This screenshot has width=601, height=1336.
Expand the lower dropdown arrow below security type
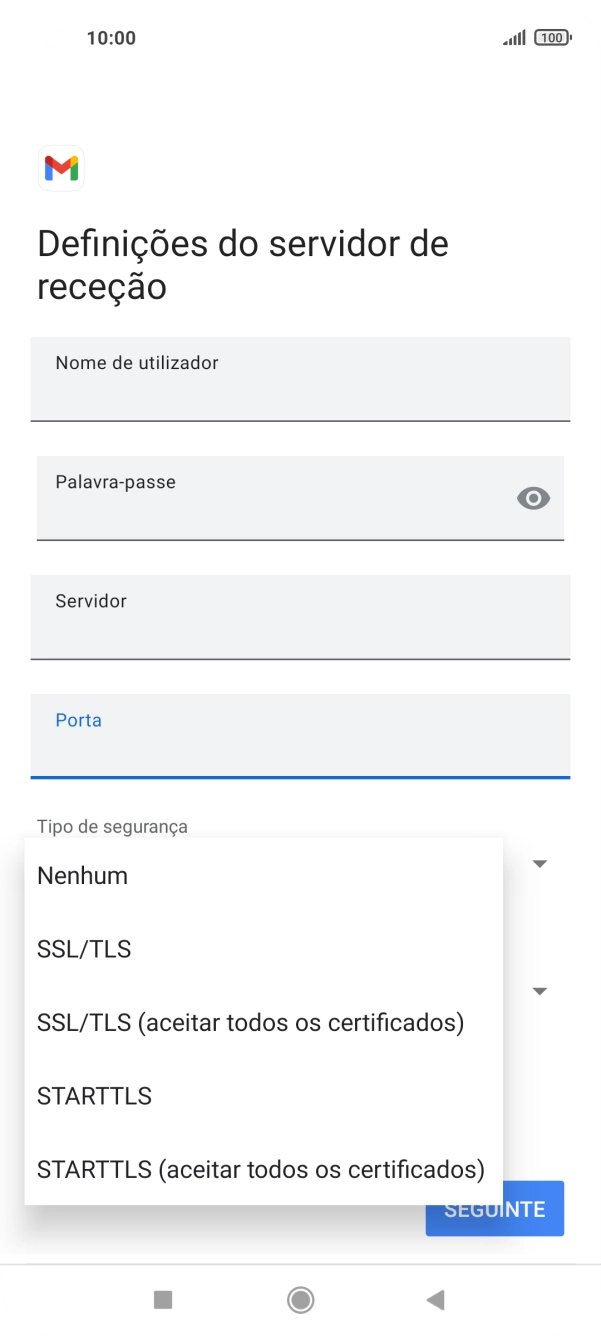point(539,990)
